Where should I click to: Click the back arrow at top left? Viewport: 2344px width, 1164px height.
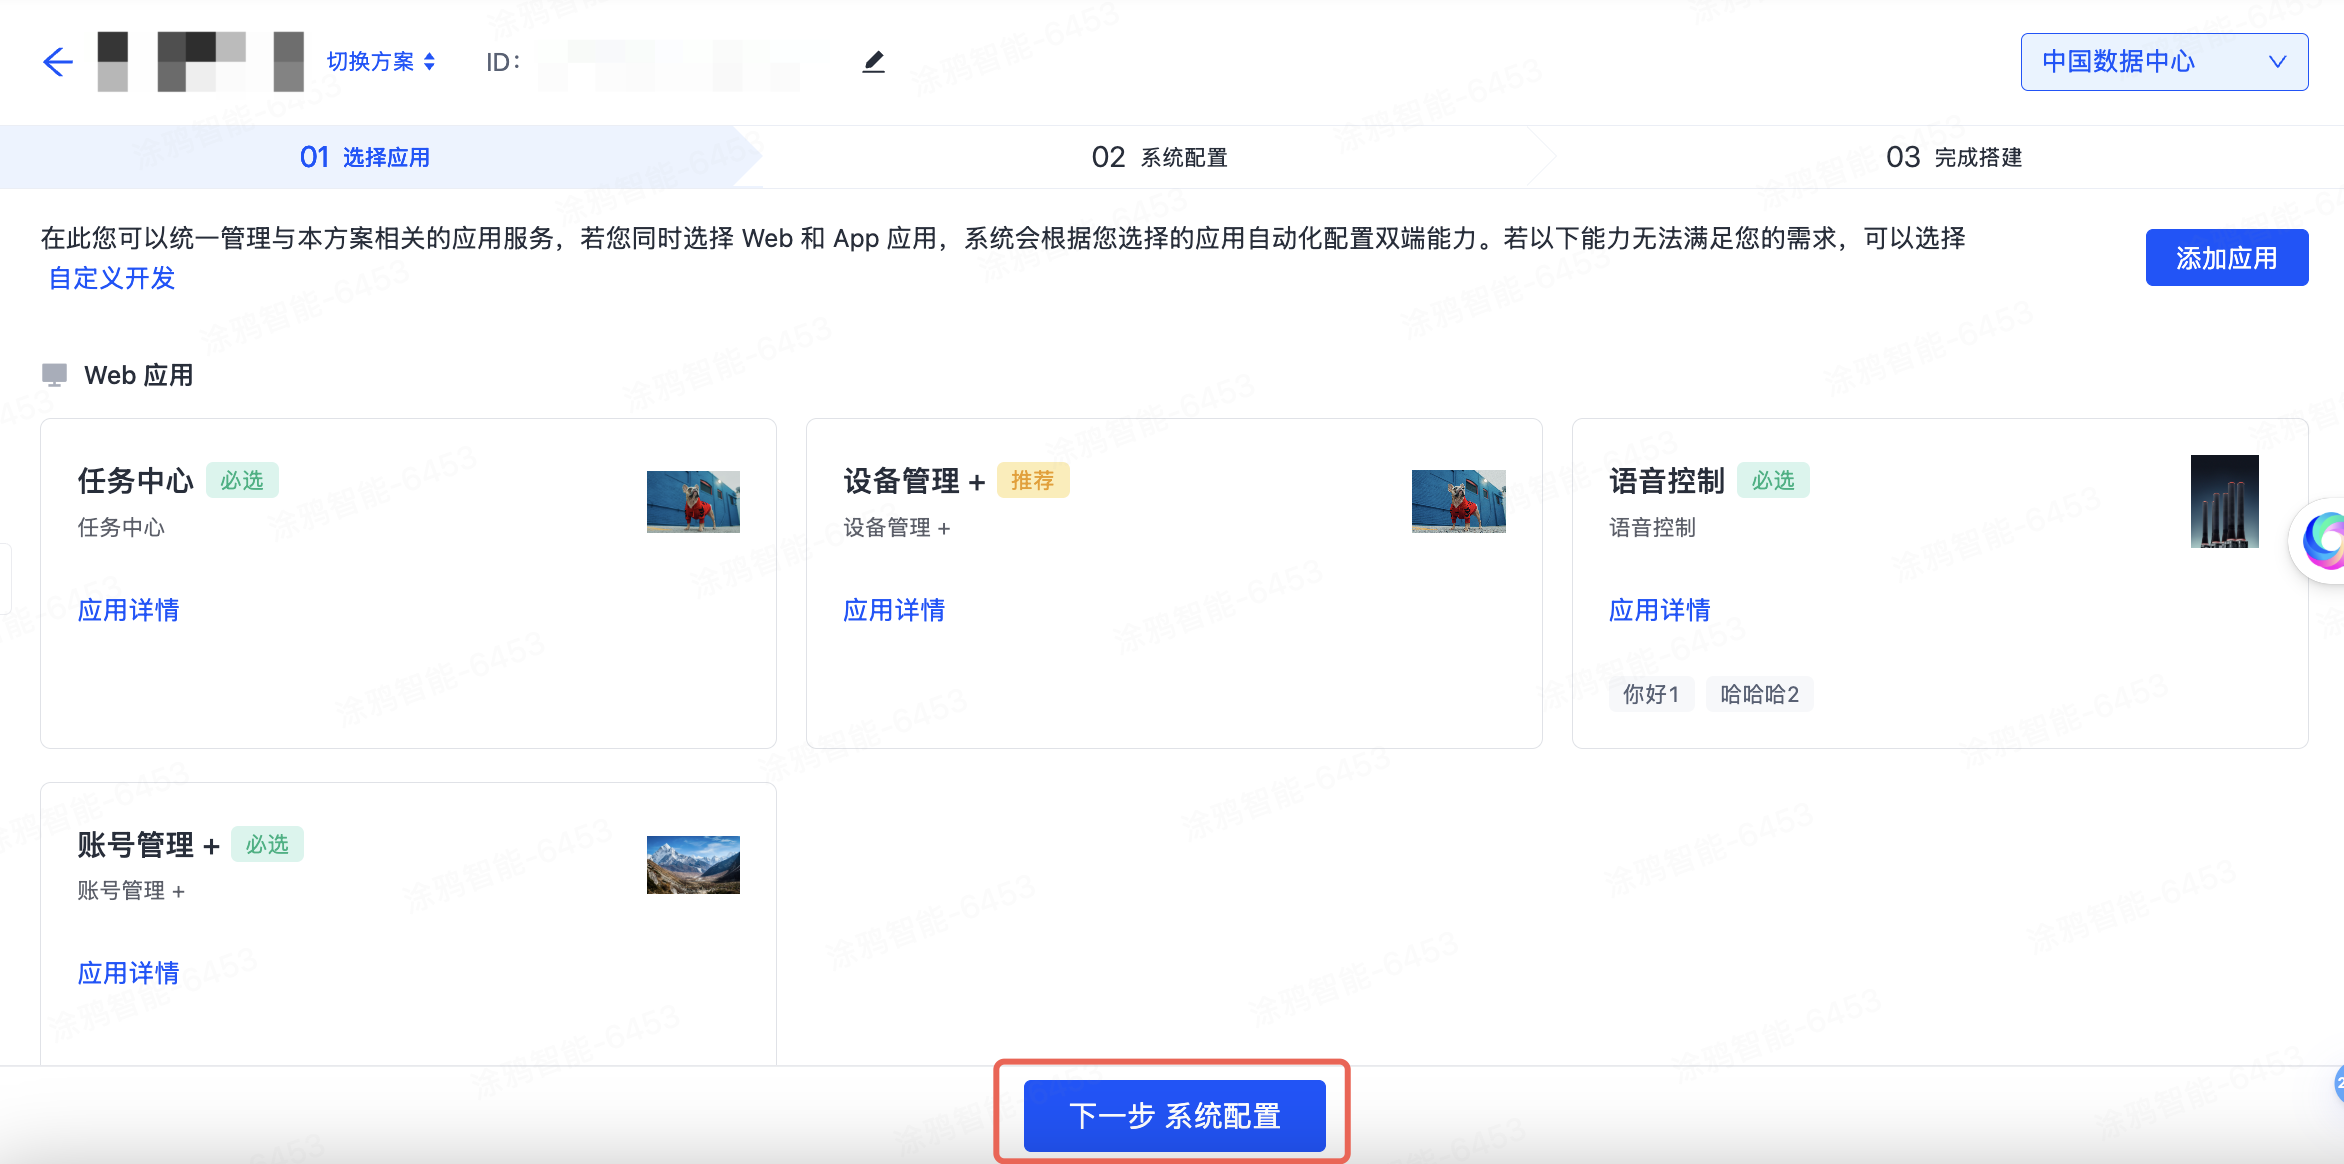[57, 62]
